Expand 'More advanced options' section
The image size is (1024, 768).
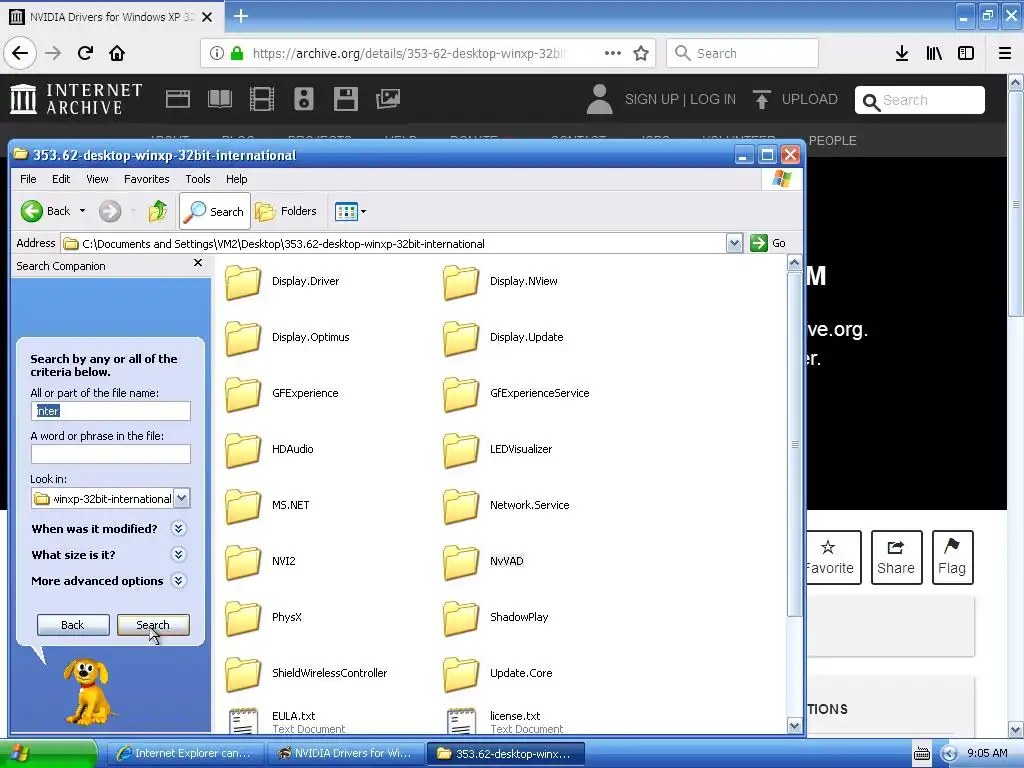[x=178, y=581]
